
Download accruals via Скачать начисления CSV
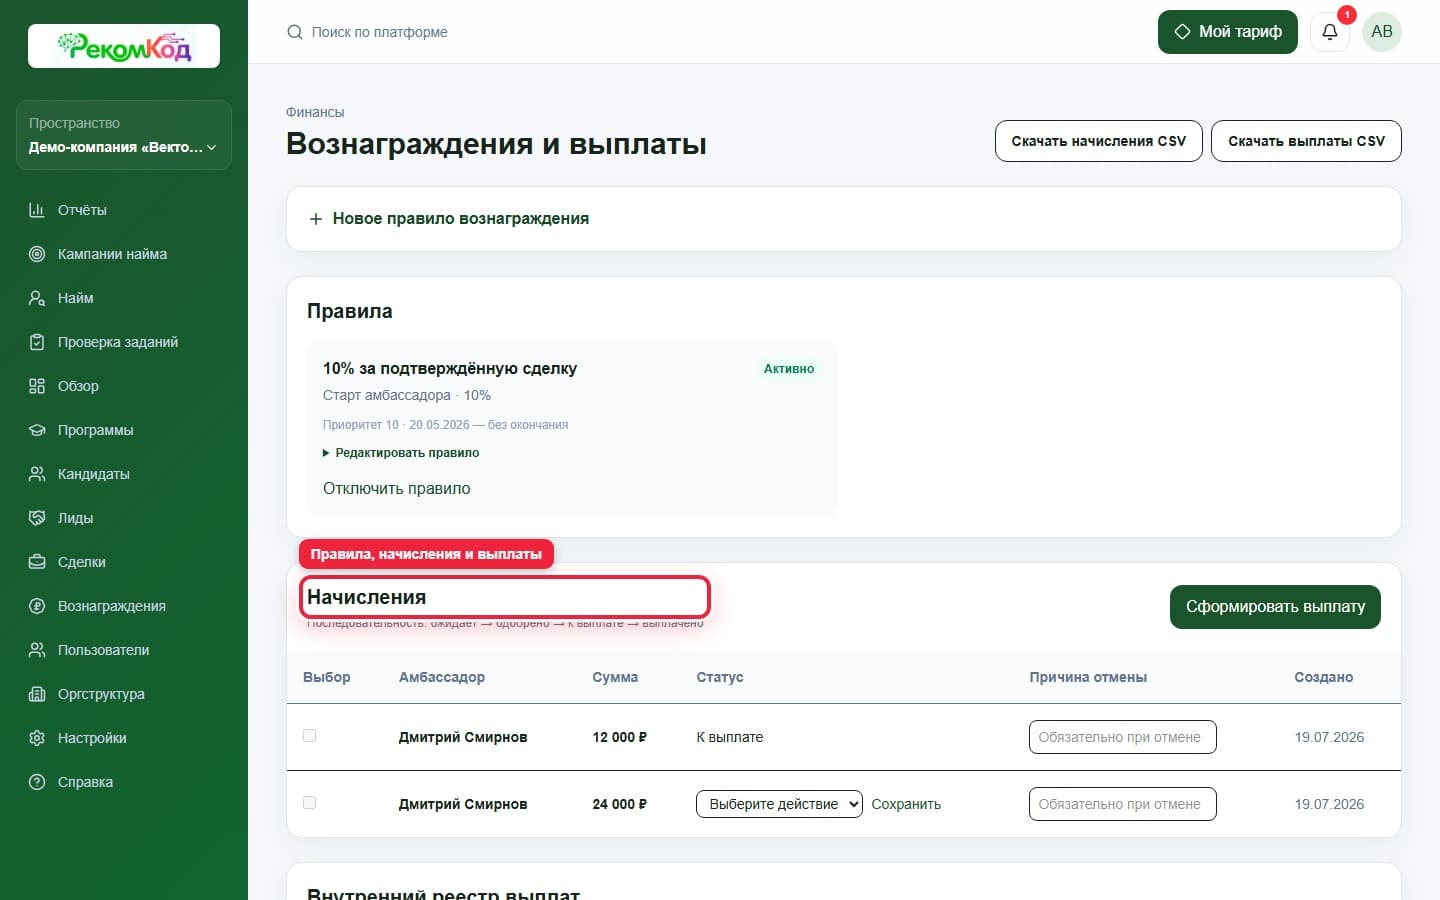click(x=1099, y=141)
